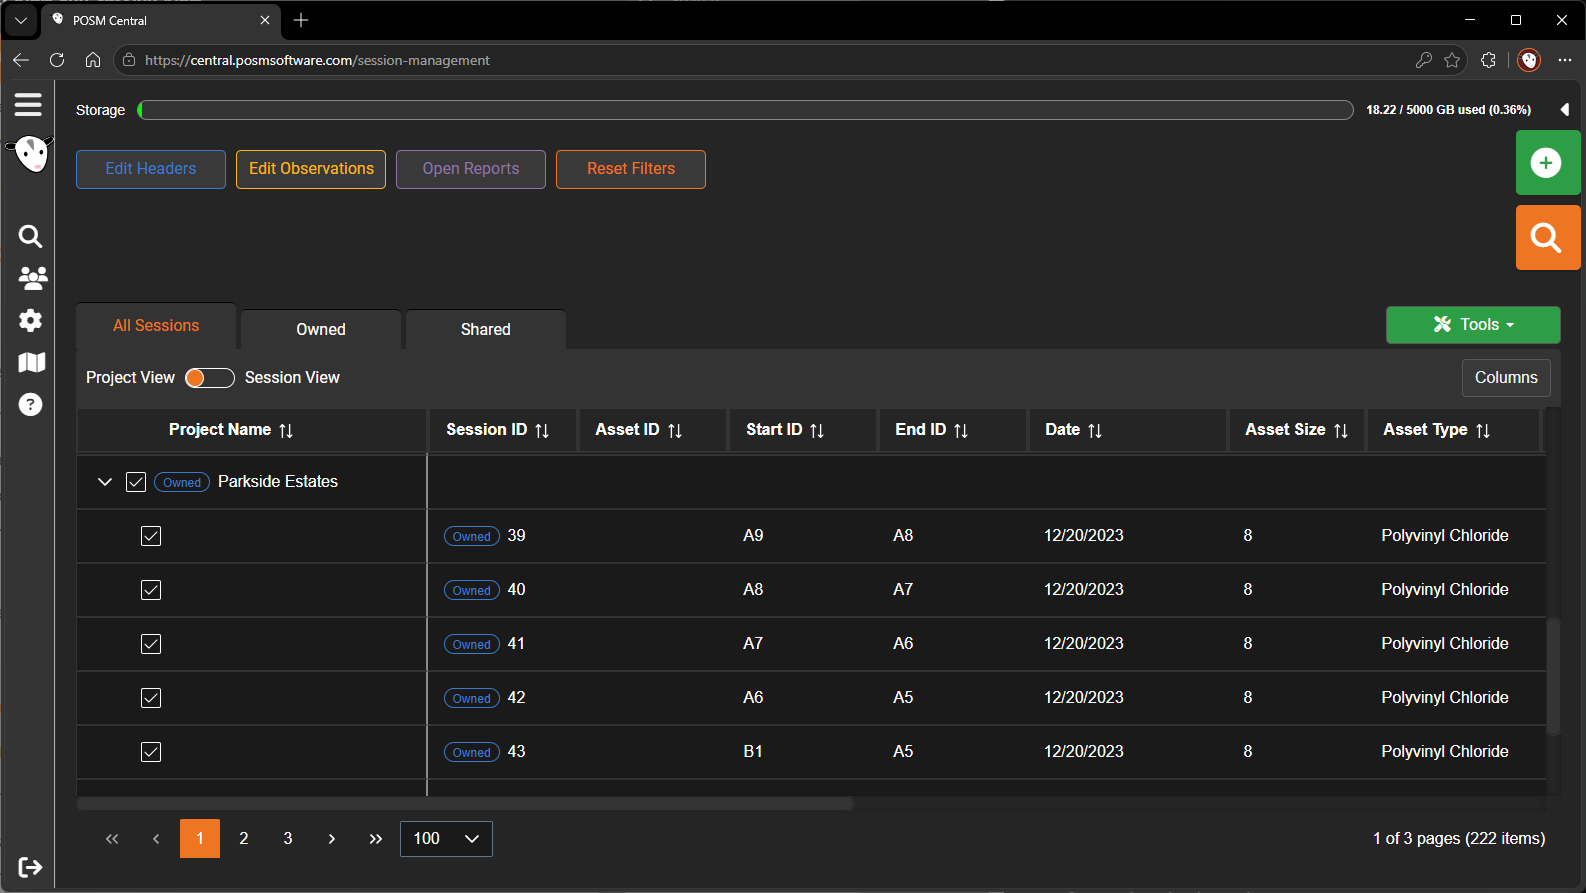The height and width of the screenshot is (893, 1586).
Task: Open browser tab list chevron
Action: tap(20, 20)
